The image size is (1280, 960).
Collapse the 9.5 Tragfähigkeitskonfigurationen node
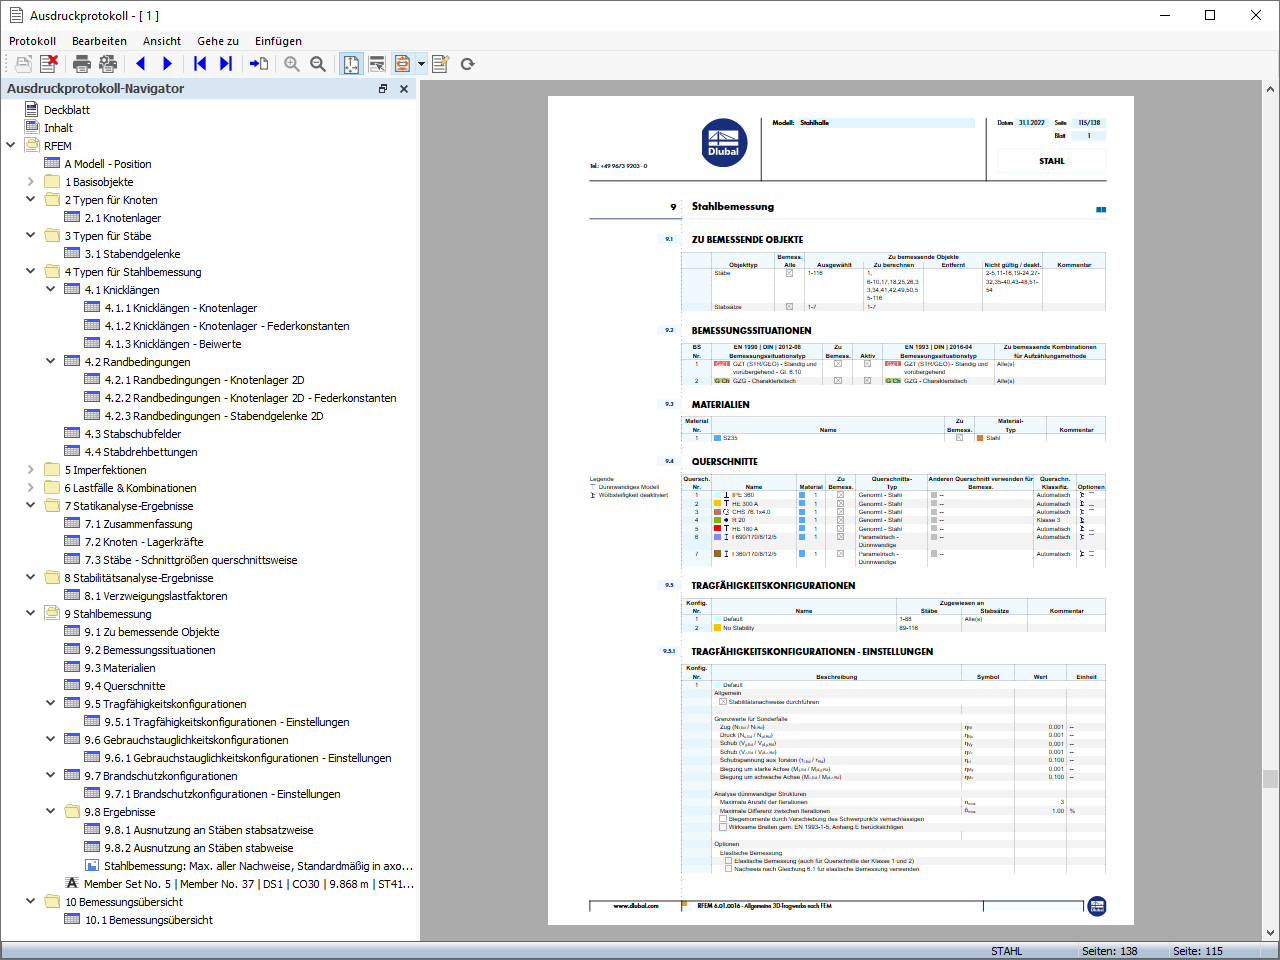pos(51,703)
